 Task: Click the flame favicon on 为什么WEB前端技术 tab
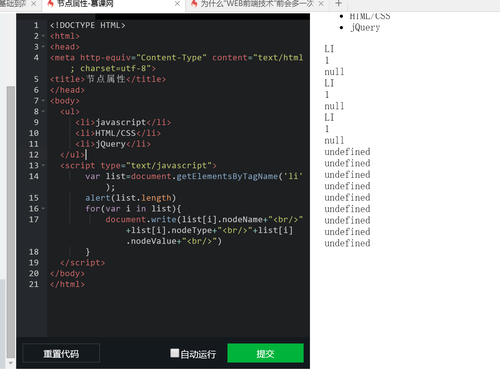tap(194, 4)
